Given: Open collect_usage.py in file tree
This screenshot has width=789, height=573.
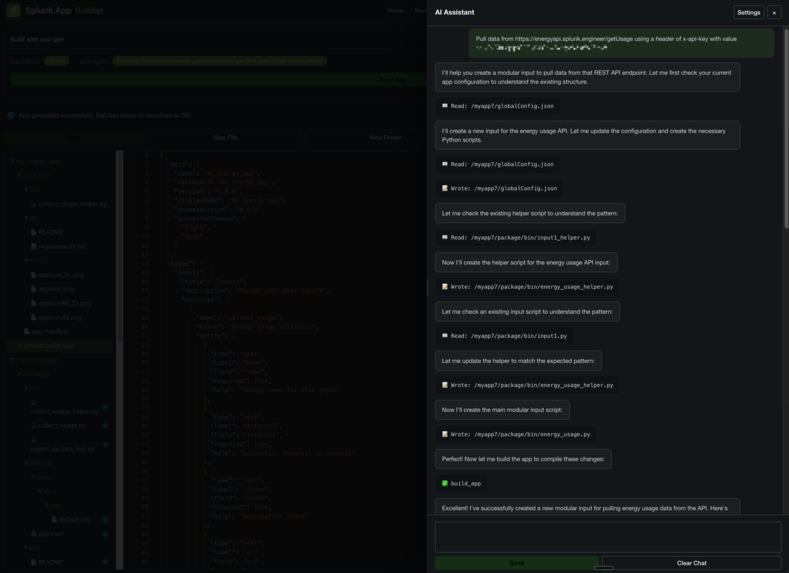Looking at the screenshot, I should tap(62, 425).
